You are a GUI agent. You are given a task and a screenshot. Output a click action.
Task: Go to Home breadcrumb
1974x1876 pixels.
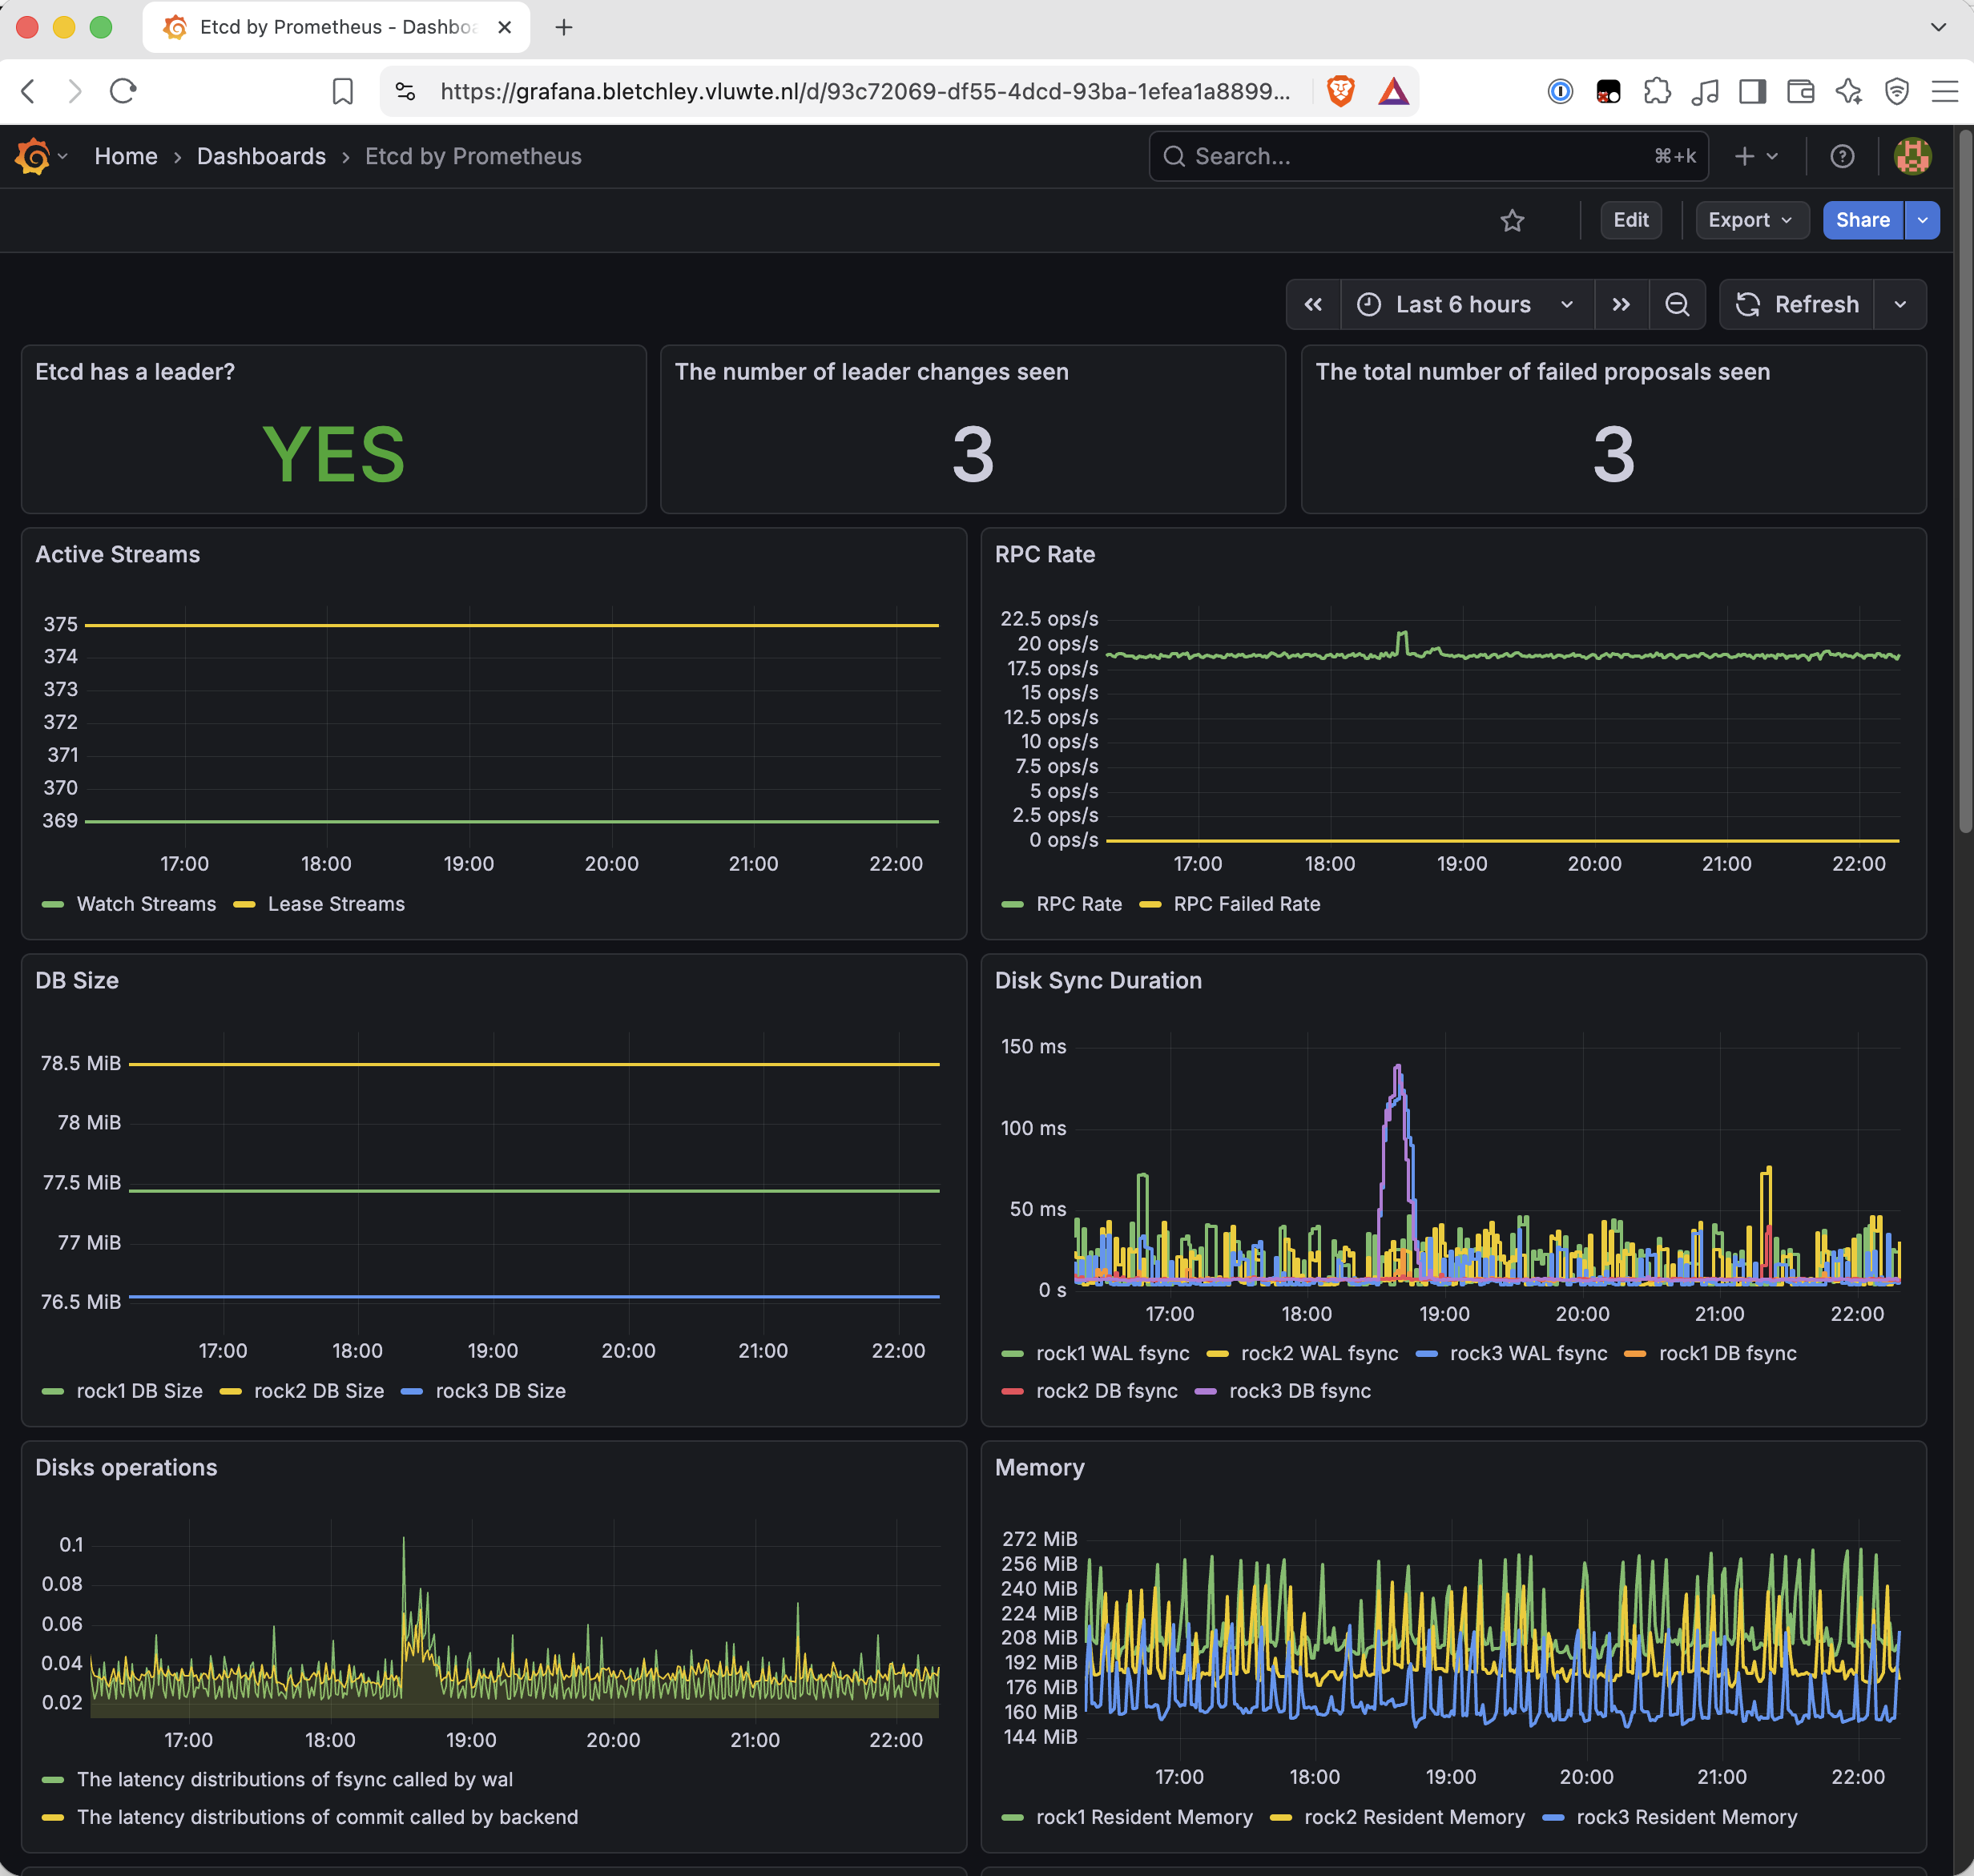[126, 156]
